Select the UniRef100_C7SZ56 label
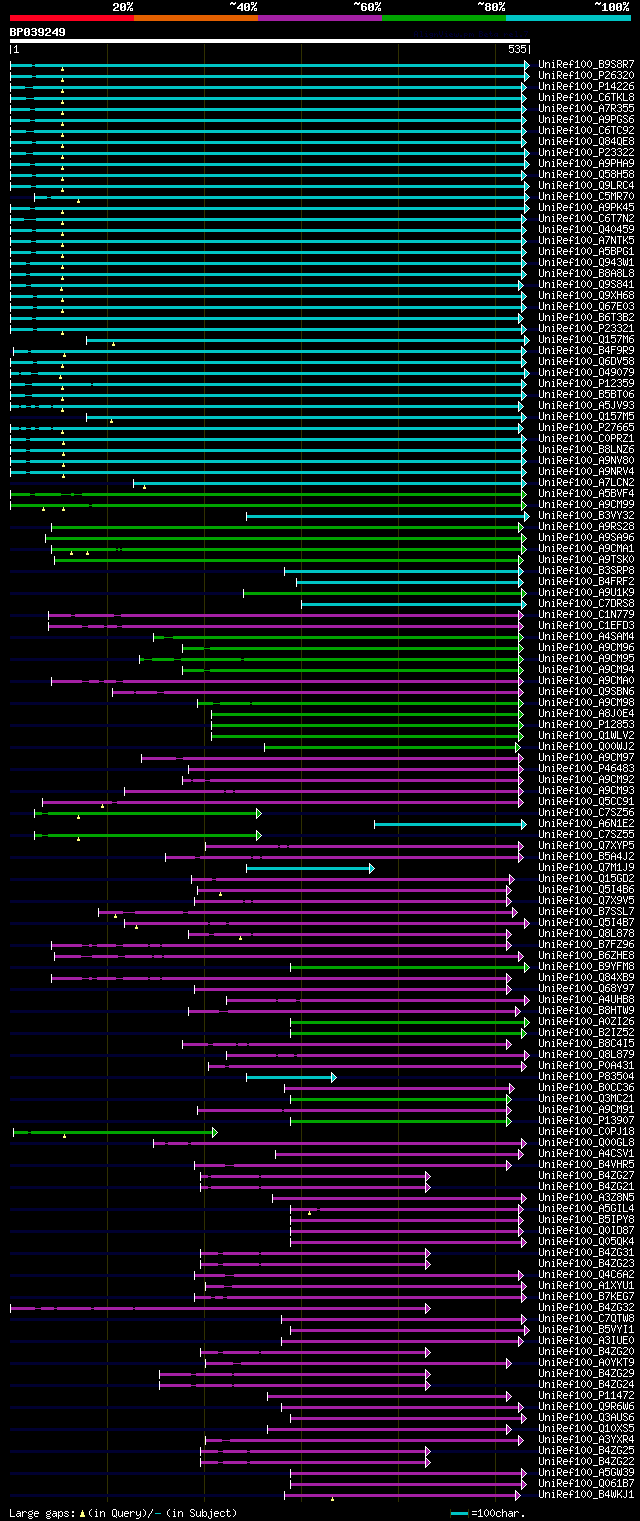 click(x=586, y=812)
